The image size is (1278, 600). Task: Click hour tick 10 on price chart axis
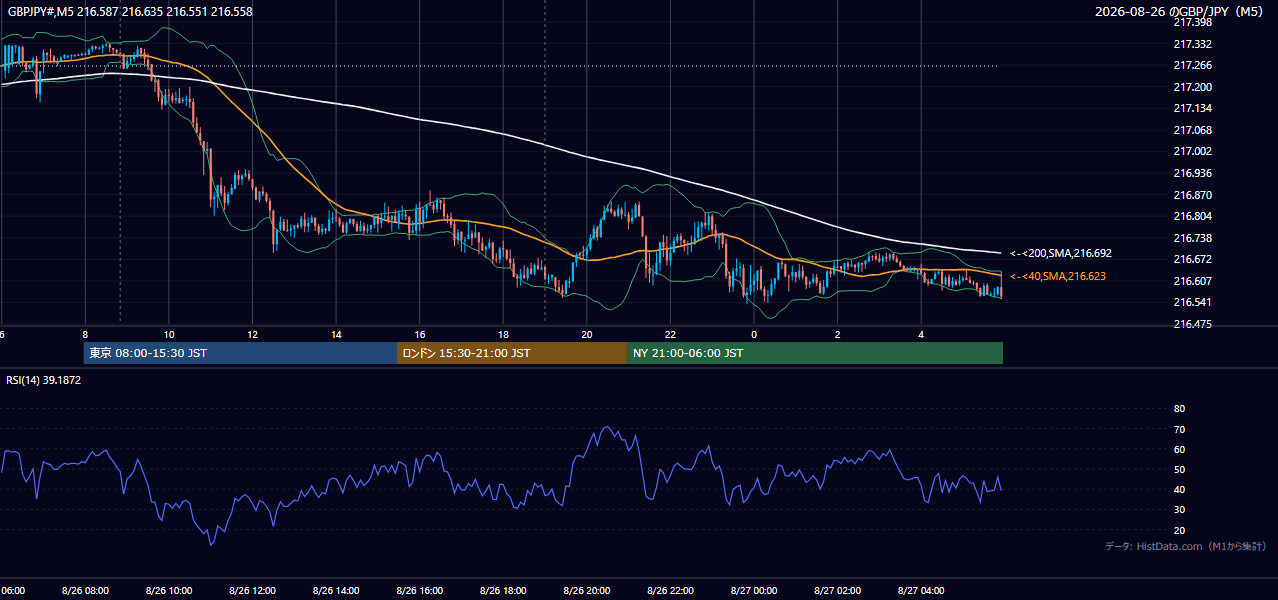(169, 334)
